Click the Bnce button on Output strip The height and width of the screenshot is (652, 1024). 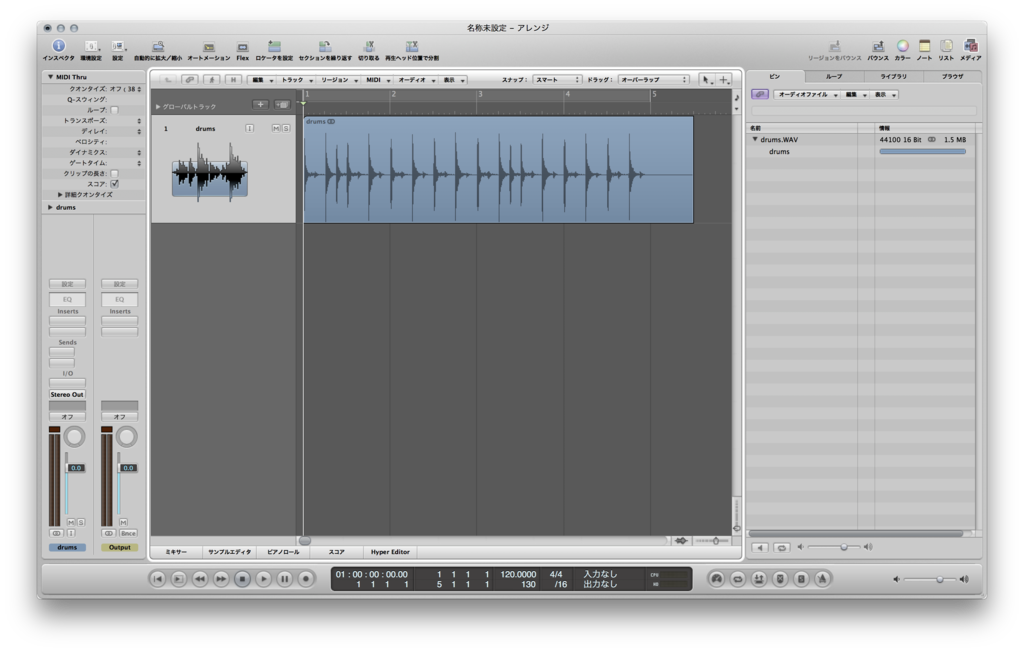tap(128, 534)
